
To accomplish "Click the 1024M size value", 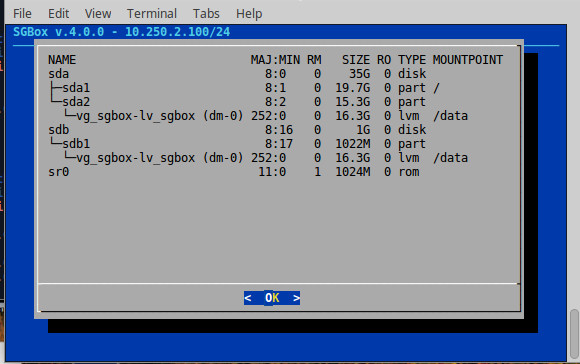I will pos(352,172).
